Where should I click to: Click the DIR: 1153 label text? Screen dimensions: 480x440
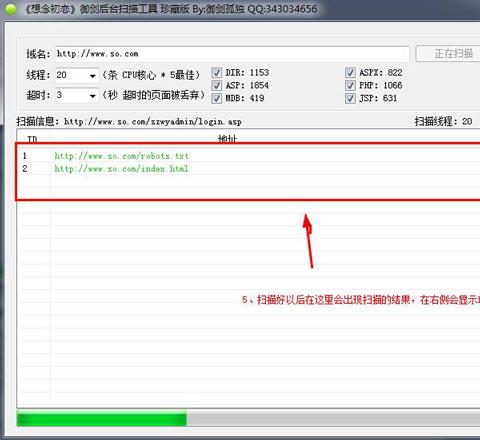tap(247, 73)
